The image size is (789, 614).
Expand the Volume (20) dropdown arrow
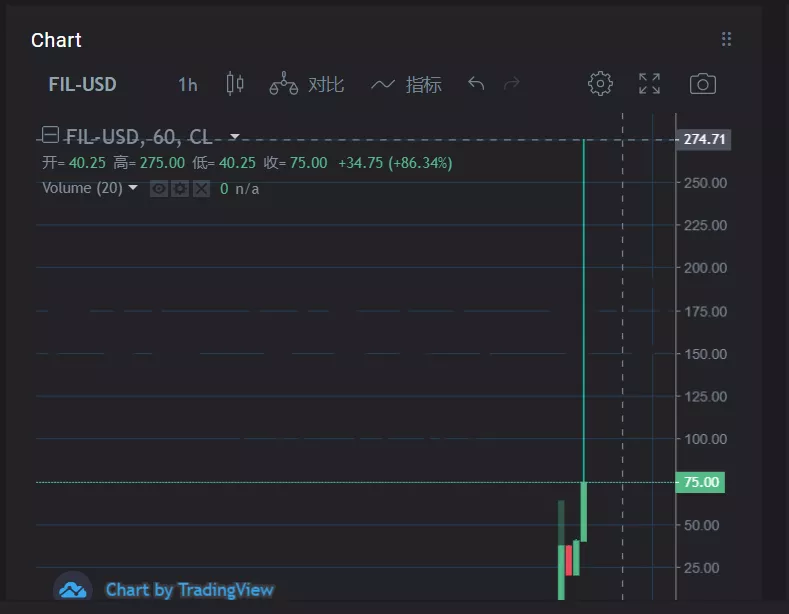(133, 188)
